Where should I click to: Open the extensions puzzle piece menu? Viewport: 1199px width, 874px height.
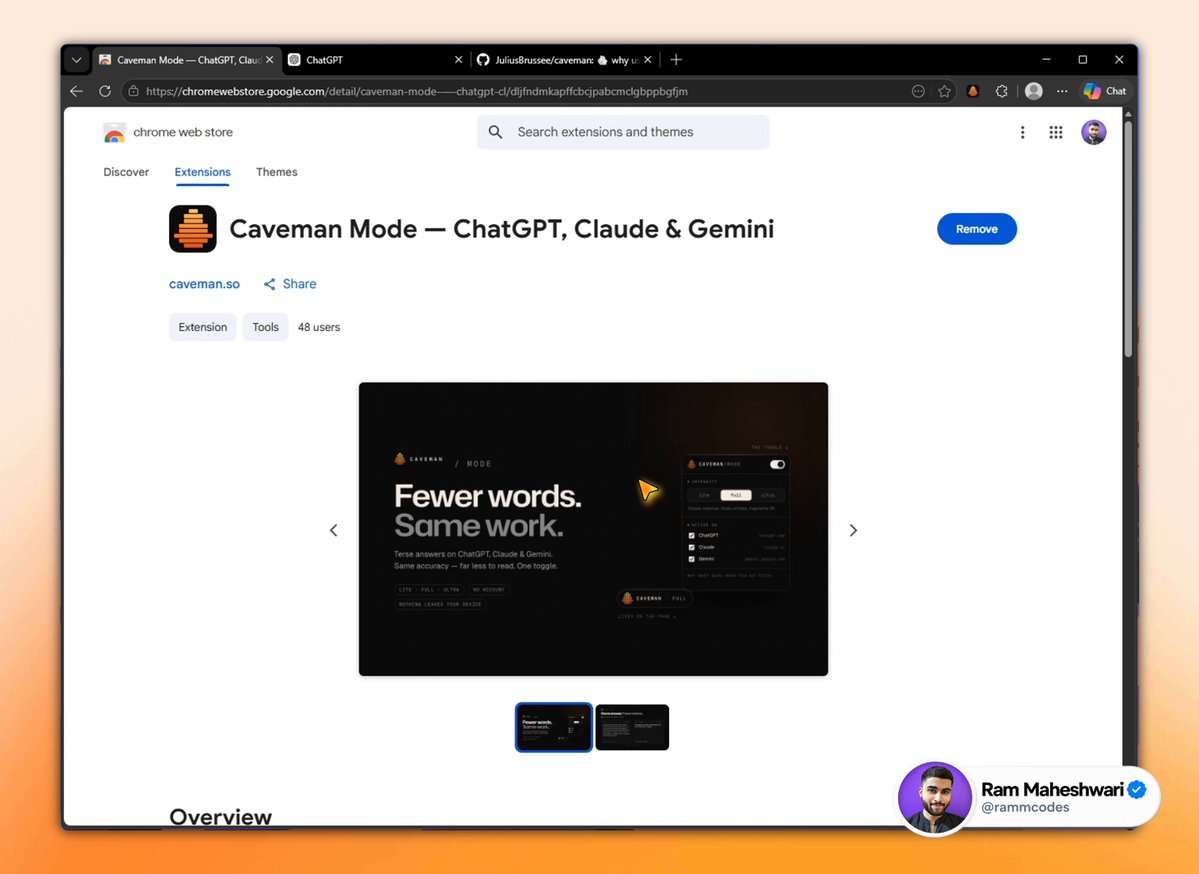(x=1002, y=91)
